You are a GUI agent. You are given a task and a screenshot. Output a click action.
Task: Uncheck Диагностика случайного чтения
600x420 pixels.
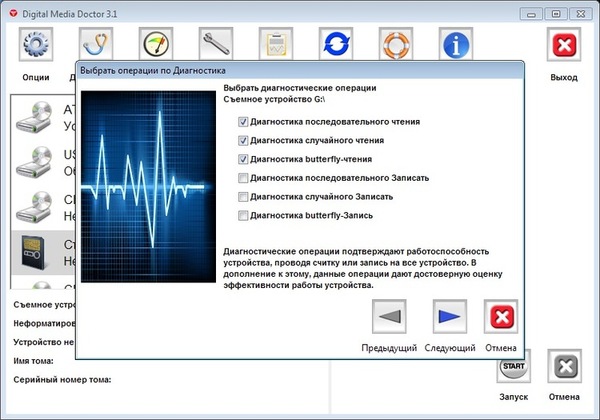coord(243,140)
